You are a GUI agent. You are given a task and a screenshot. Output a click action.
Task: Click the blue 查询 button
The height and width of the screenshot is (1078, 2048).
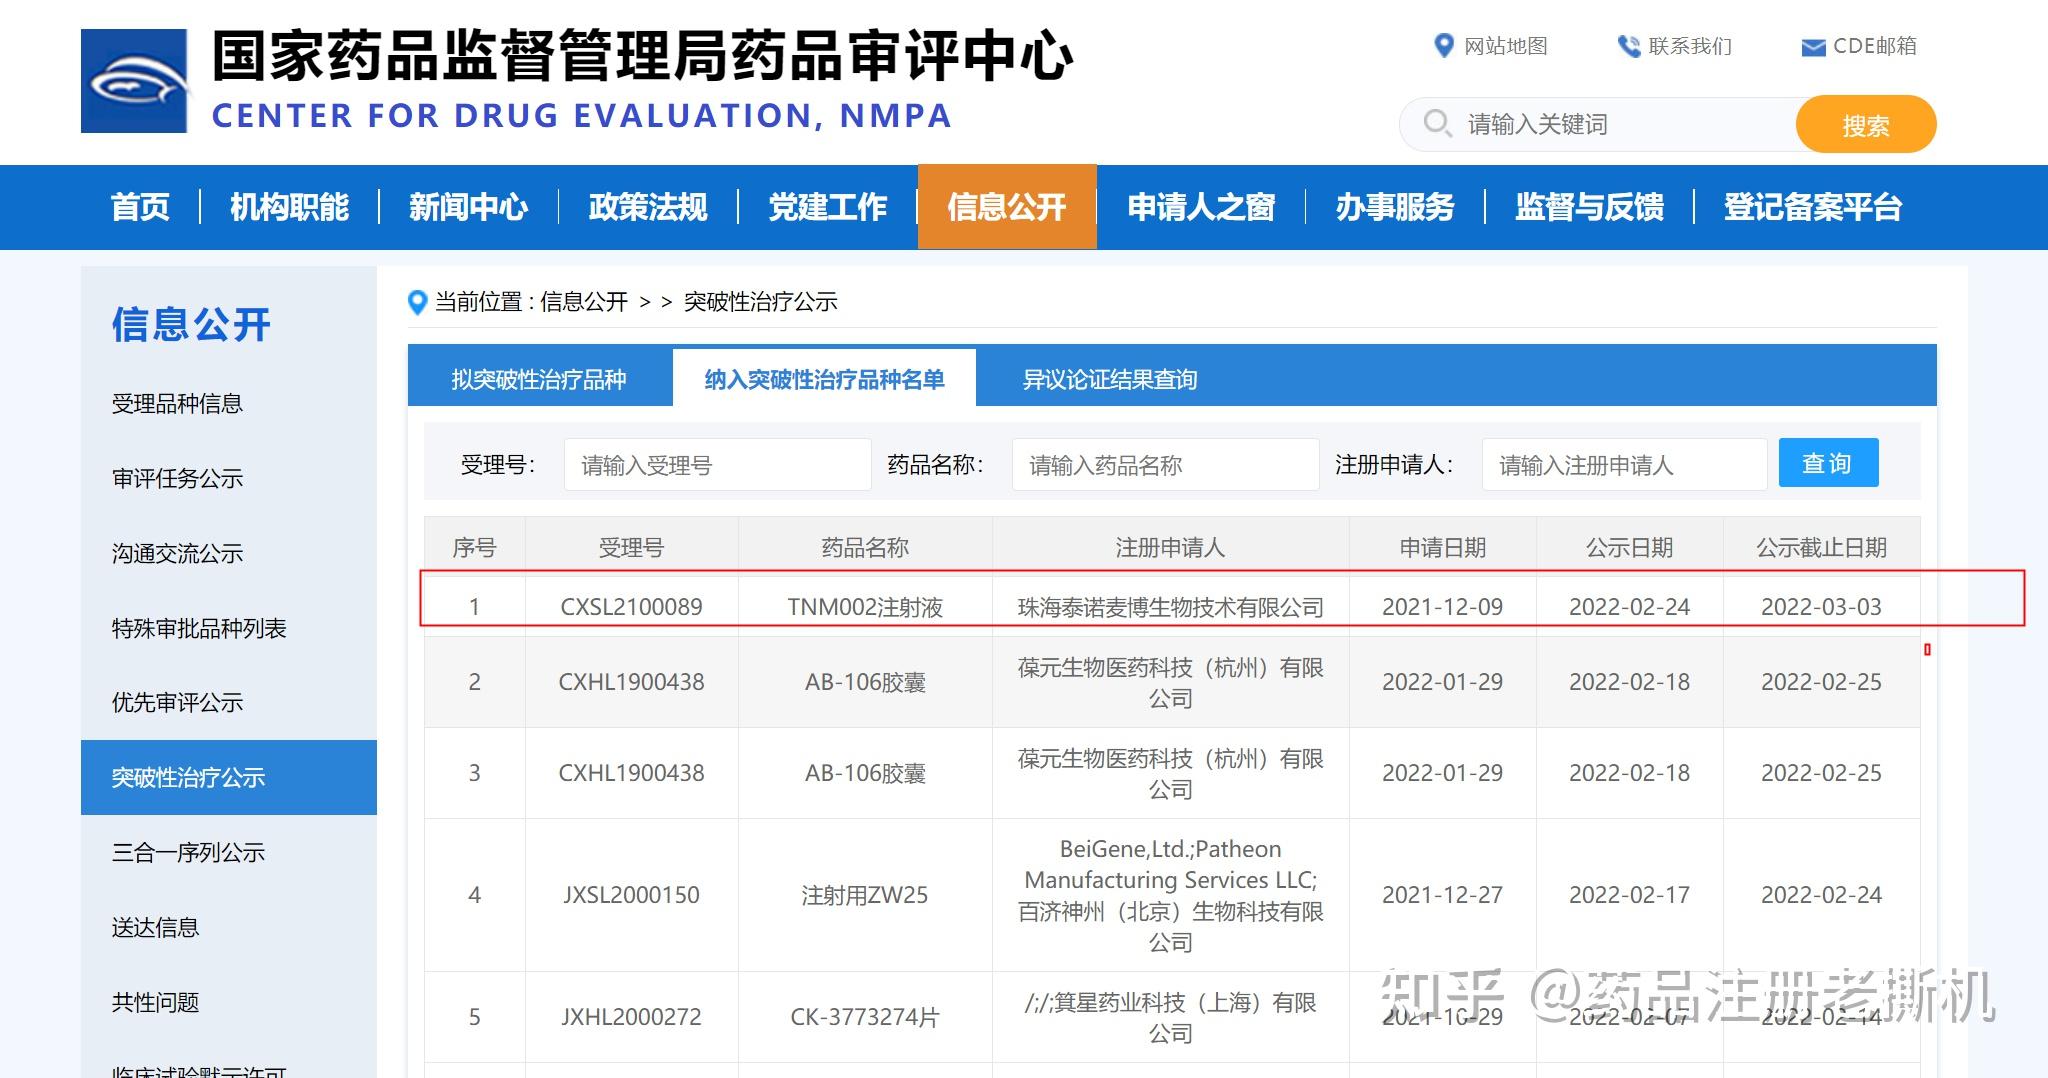pos(1828,463)
